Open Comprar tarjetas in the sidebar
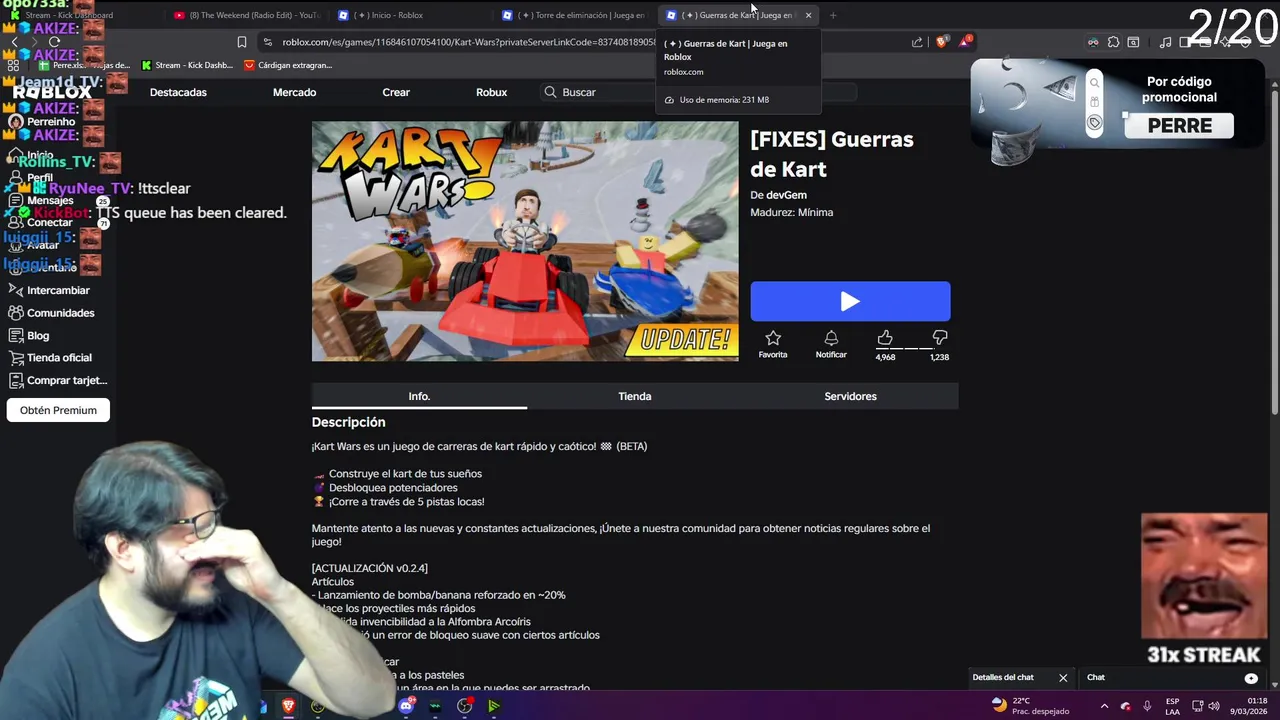The image size is (1280, 720). pos(67,380)
